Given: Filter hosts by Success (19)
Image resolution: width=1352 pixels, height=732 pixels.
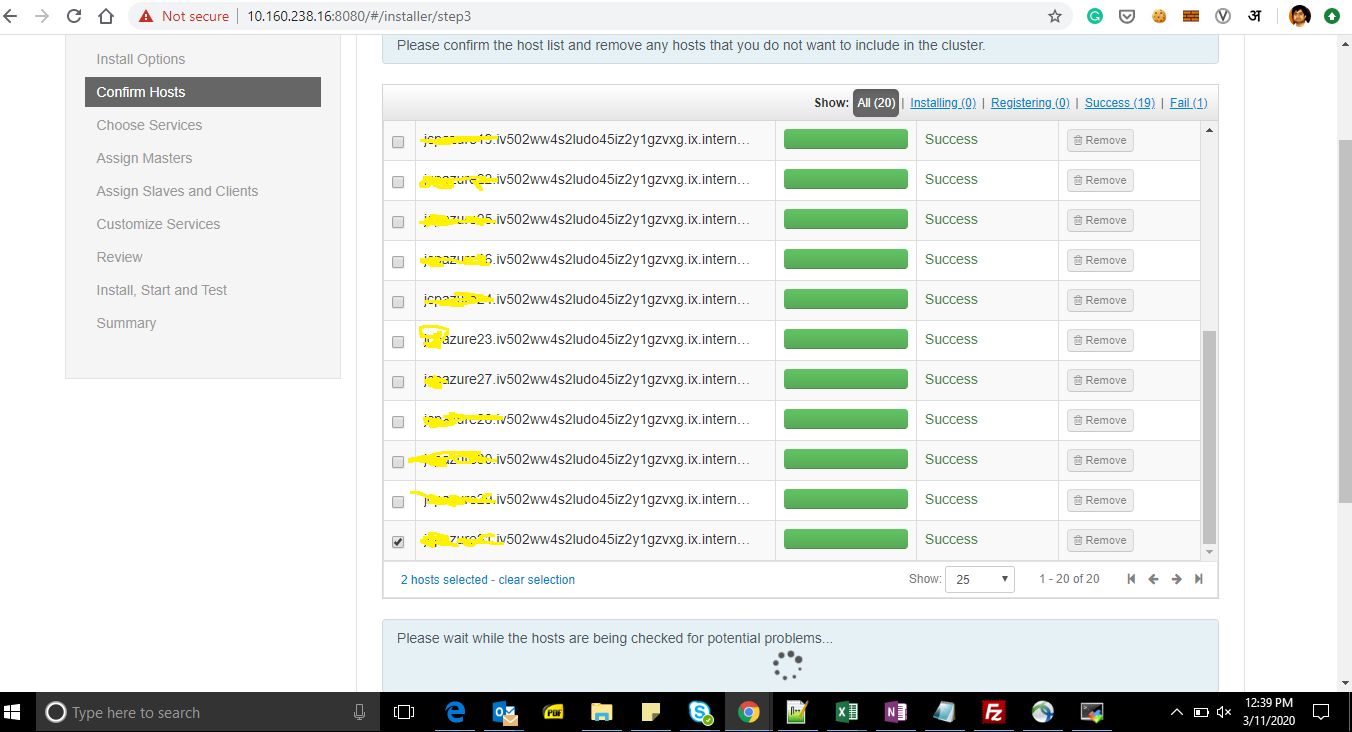Looking at the screenshot, I should click(1119, 102).
